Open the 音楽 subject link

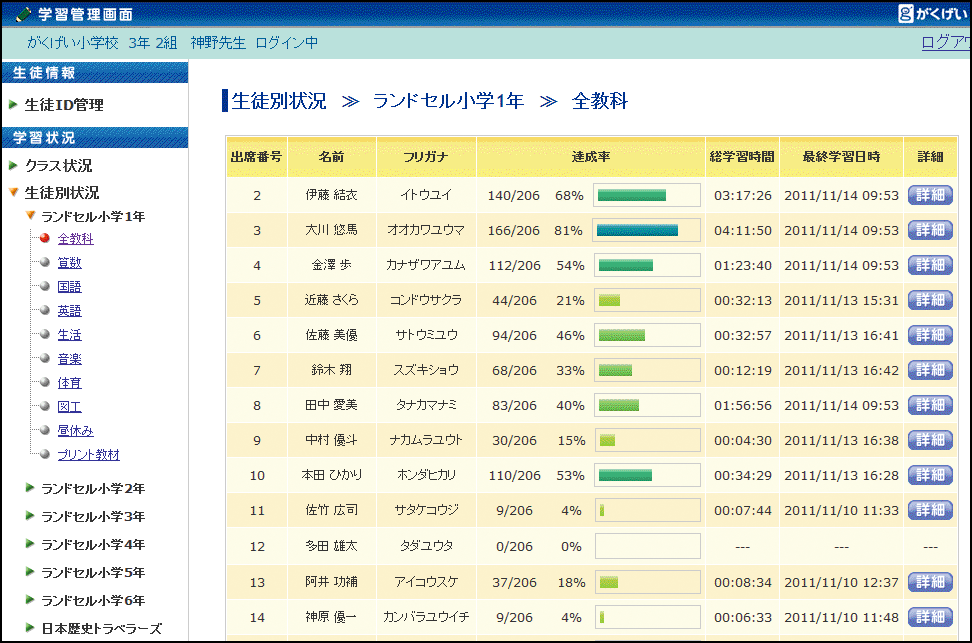[69, 359]
